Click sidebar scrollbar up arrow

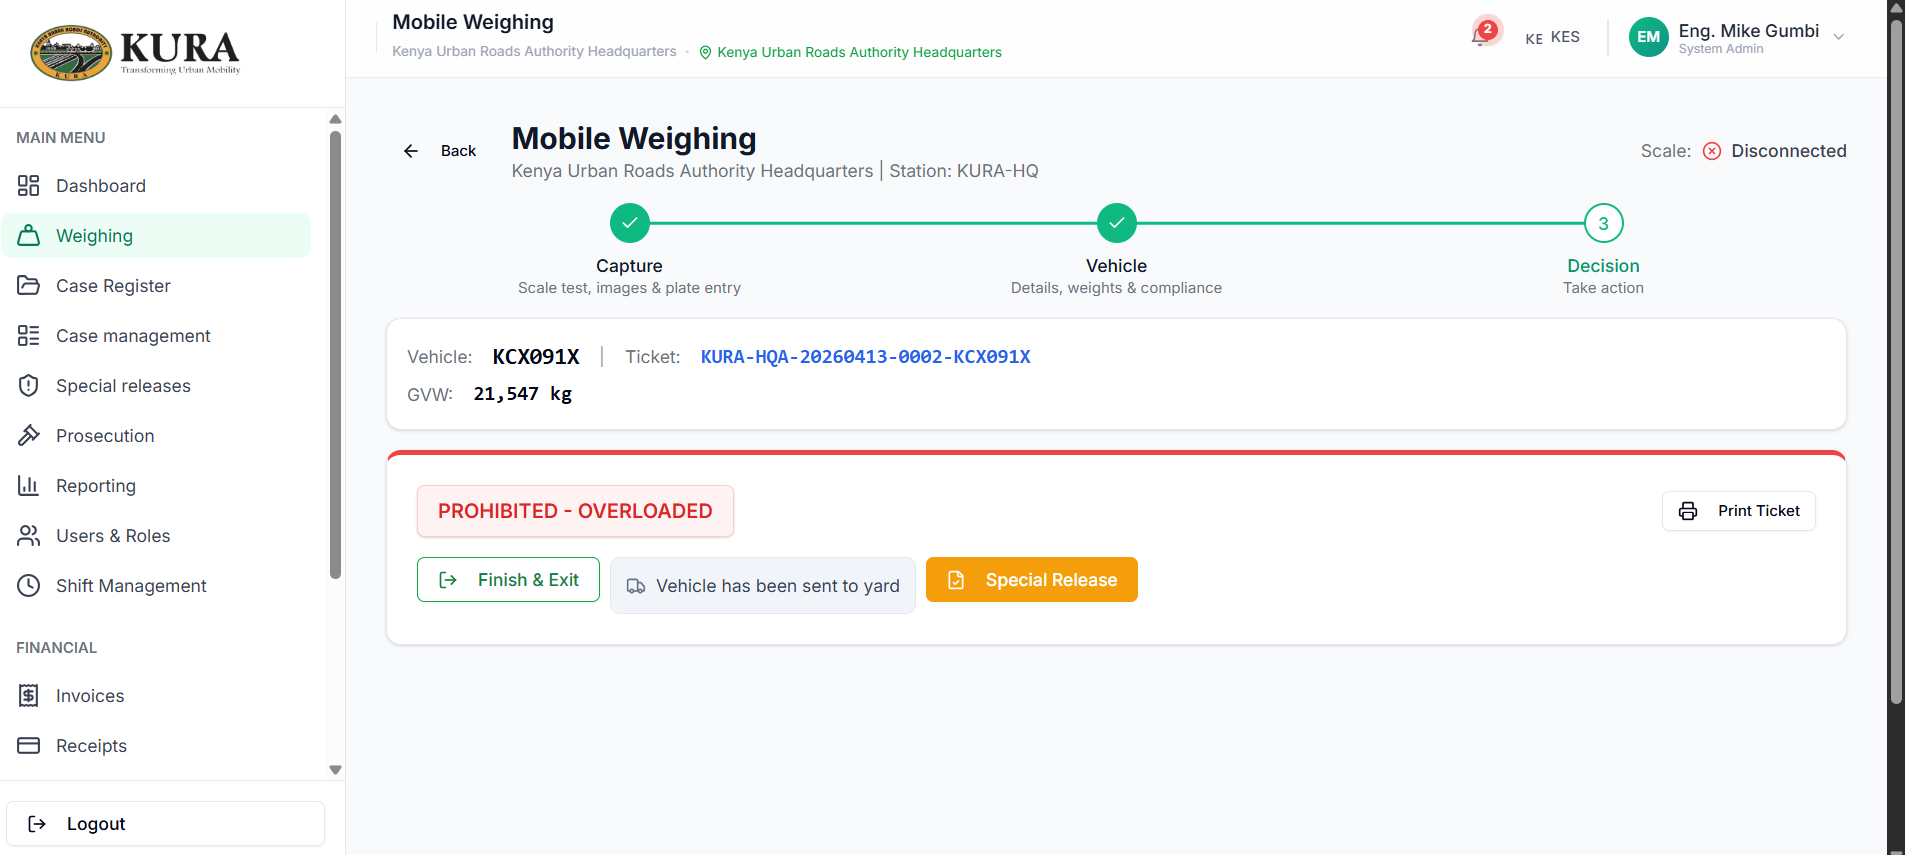tap(335, 119)
